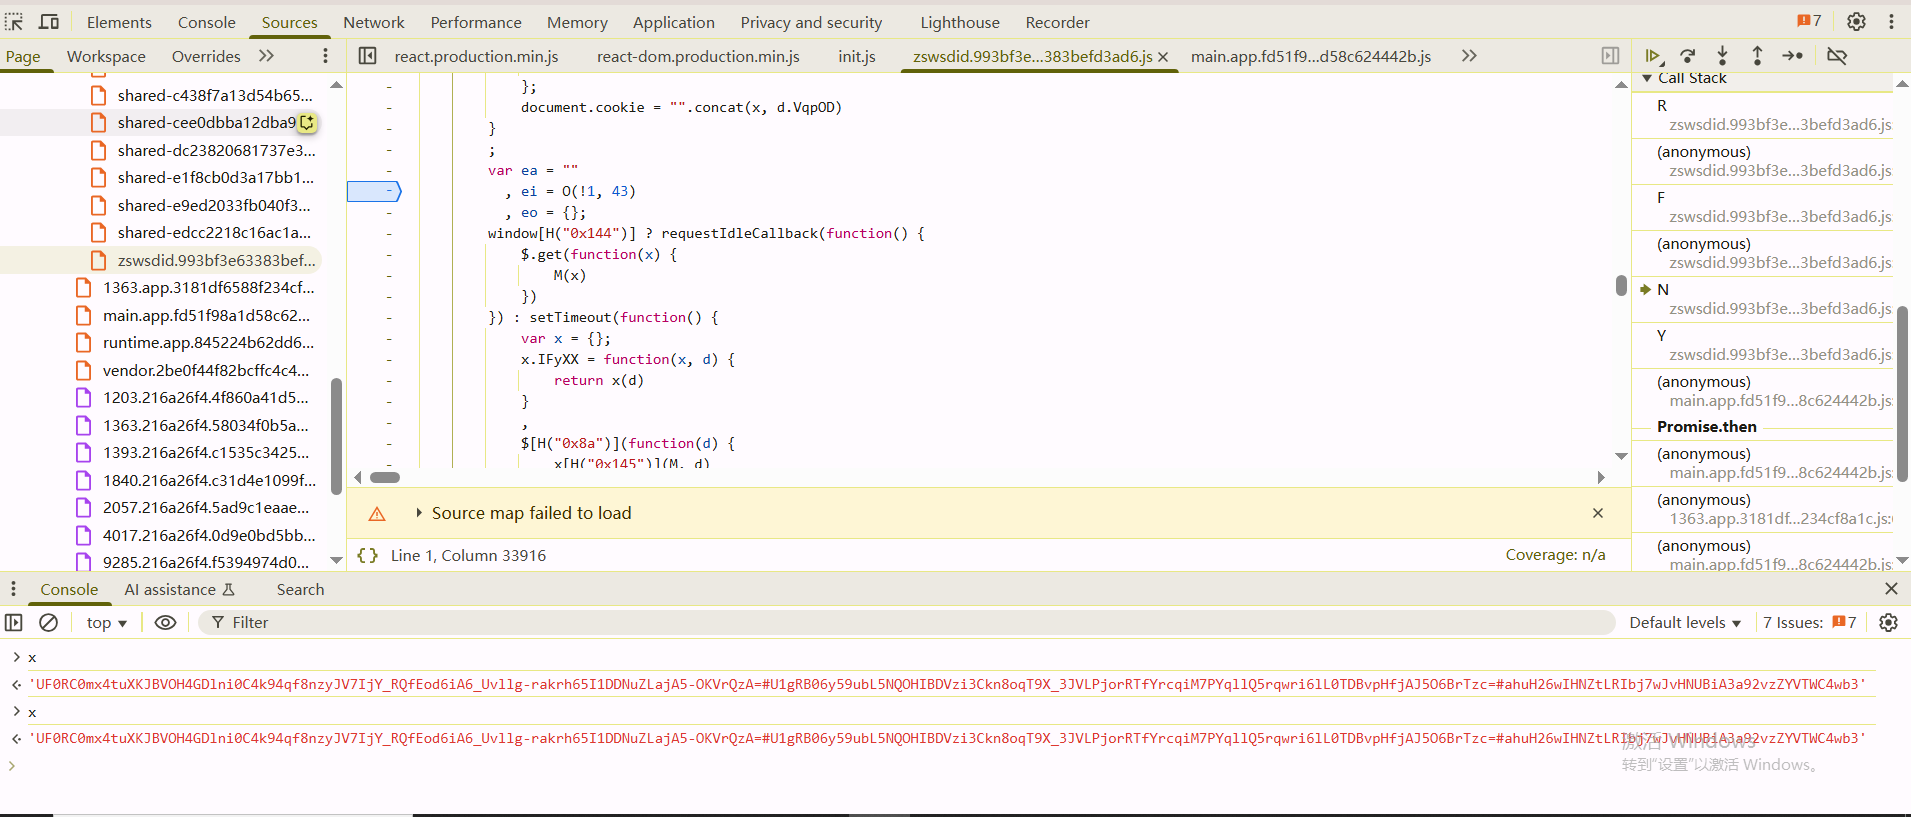This screenshot has height=817, width=1911.
Task: Click the inspect element picker icon
Action: tap(14, 22)
